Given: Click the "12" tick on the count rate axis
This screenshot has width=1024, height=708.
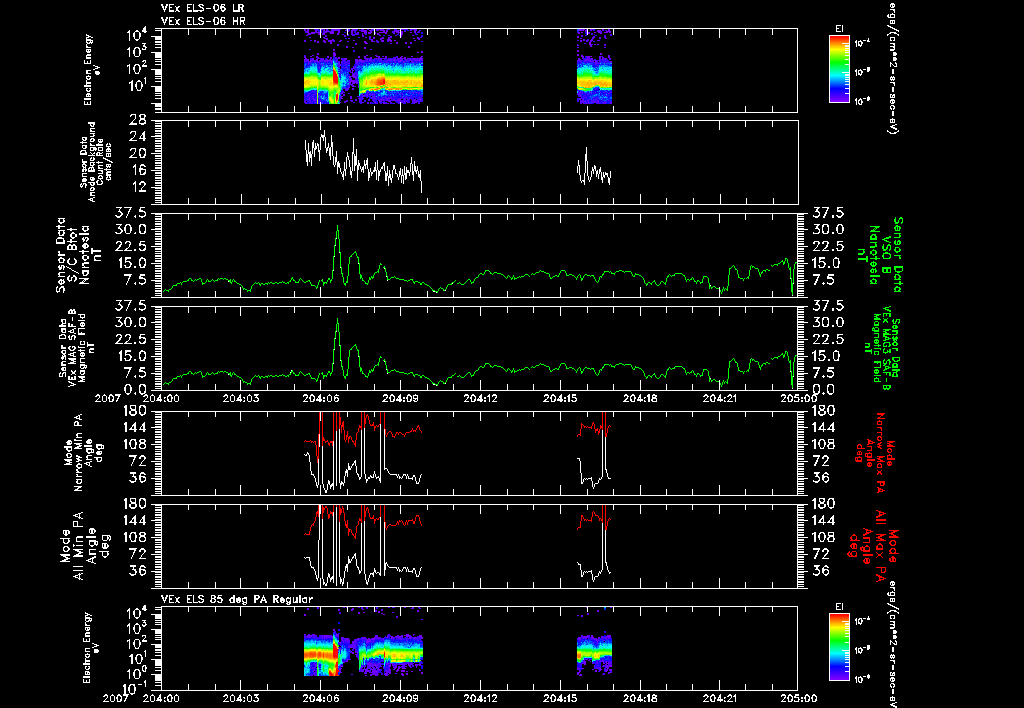Looking at the screenshot, I should 138,187.
